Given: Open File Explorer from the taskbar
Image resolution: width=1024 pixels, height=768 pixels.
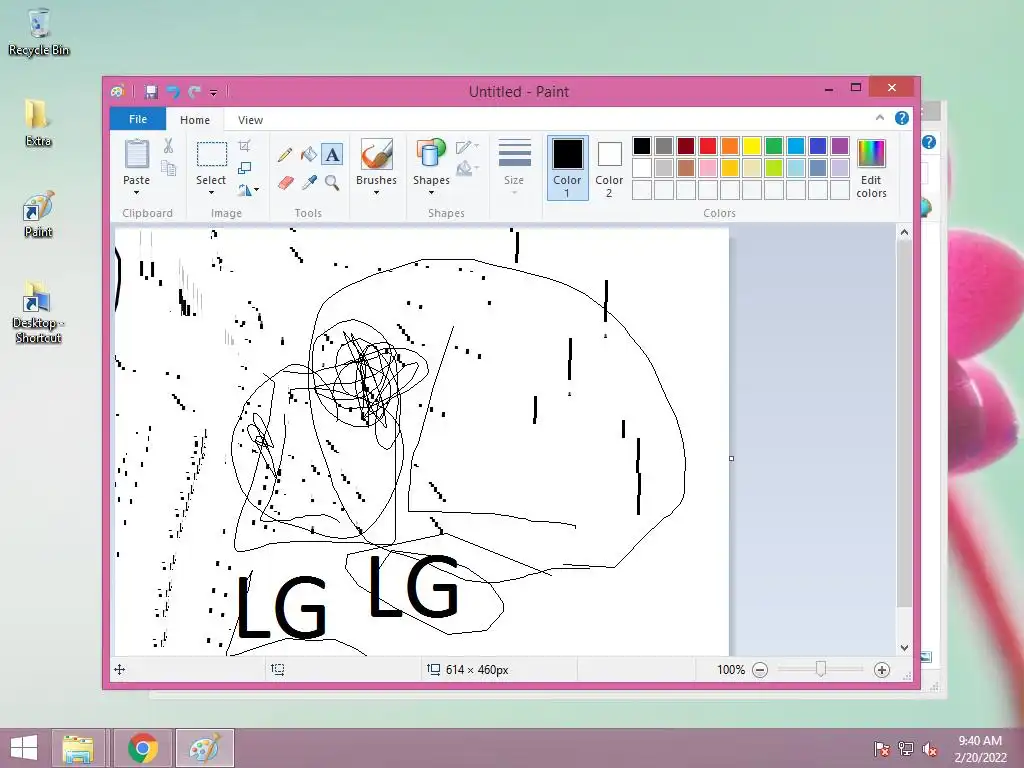Looking at the screenshot, I should point(78,748).
